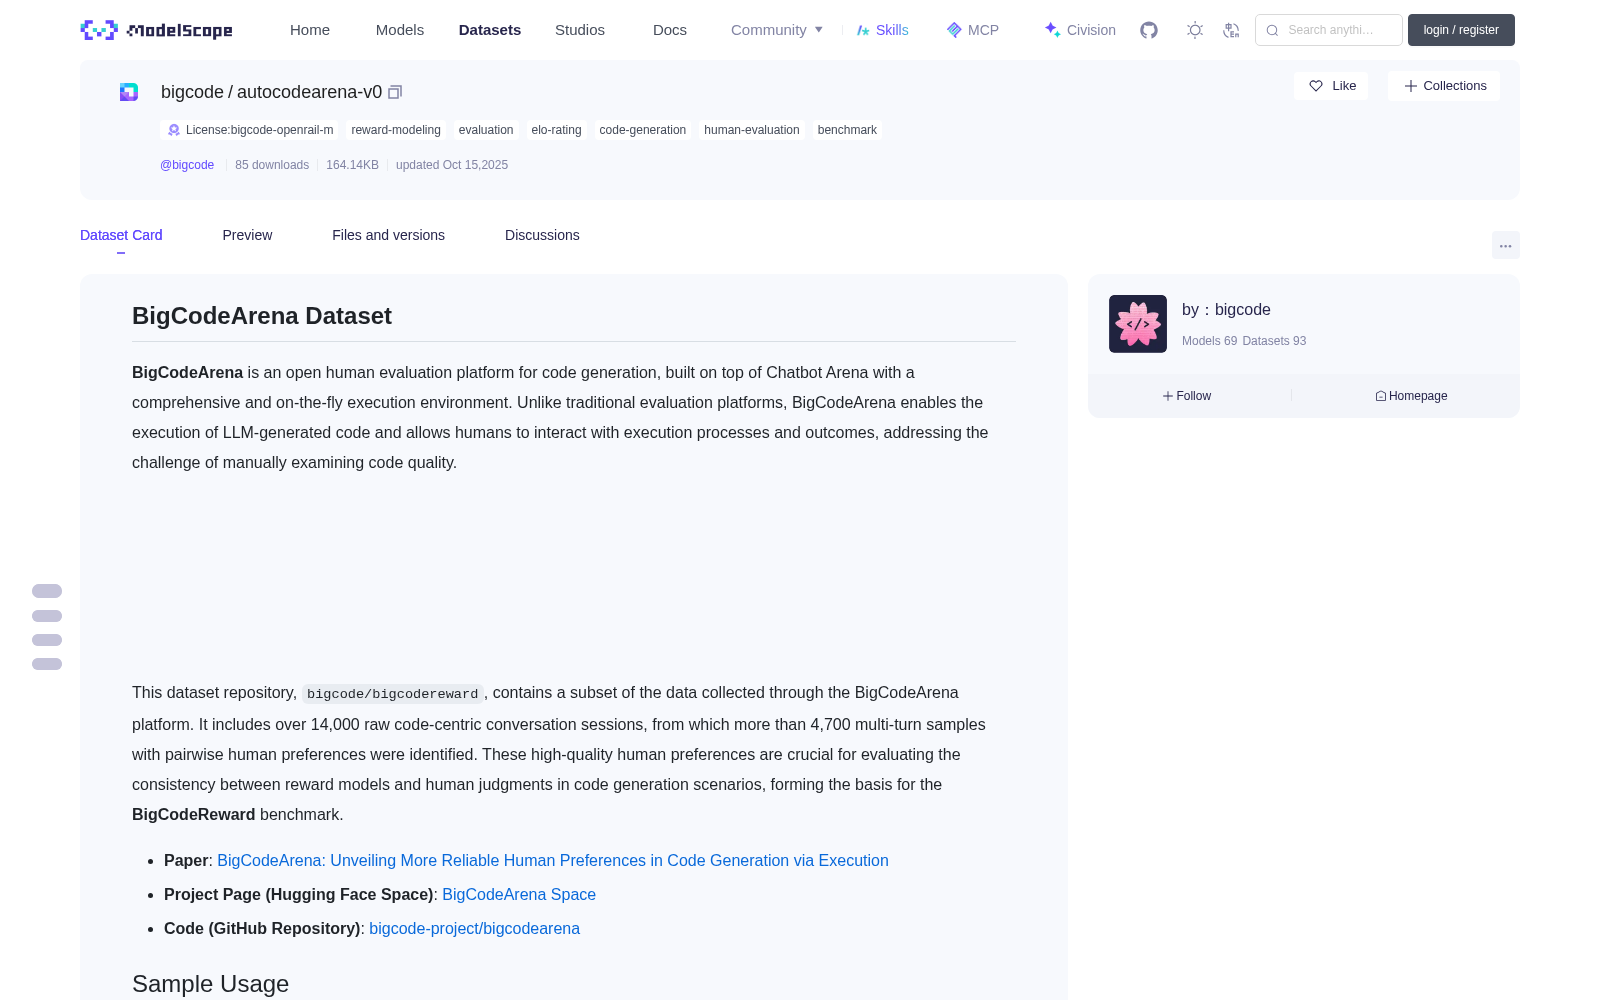Click the bigcode organization avatar

coord(1138,324)
